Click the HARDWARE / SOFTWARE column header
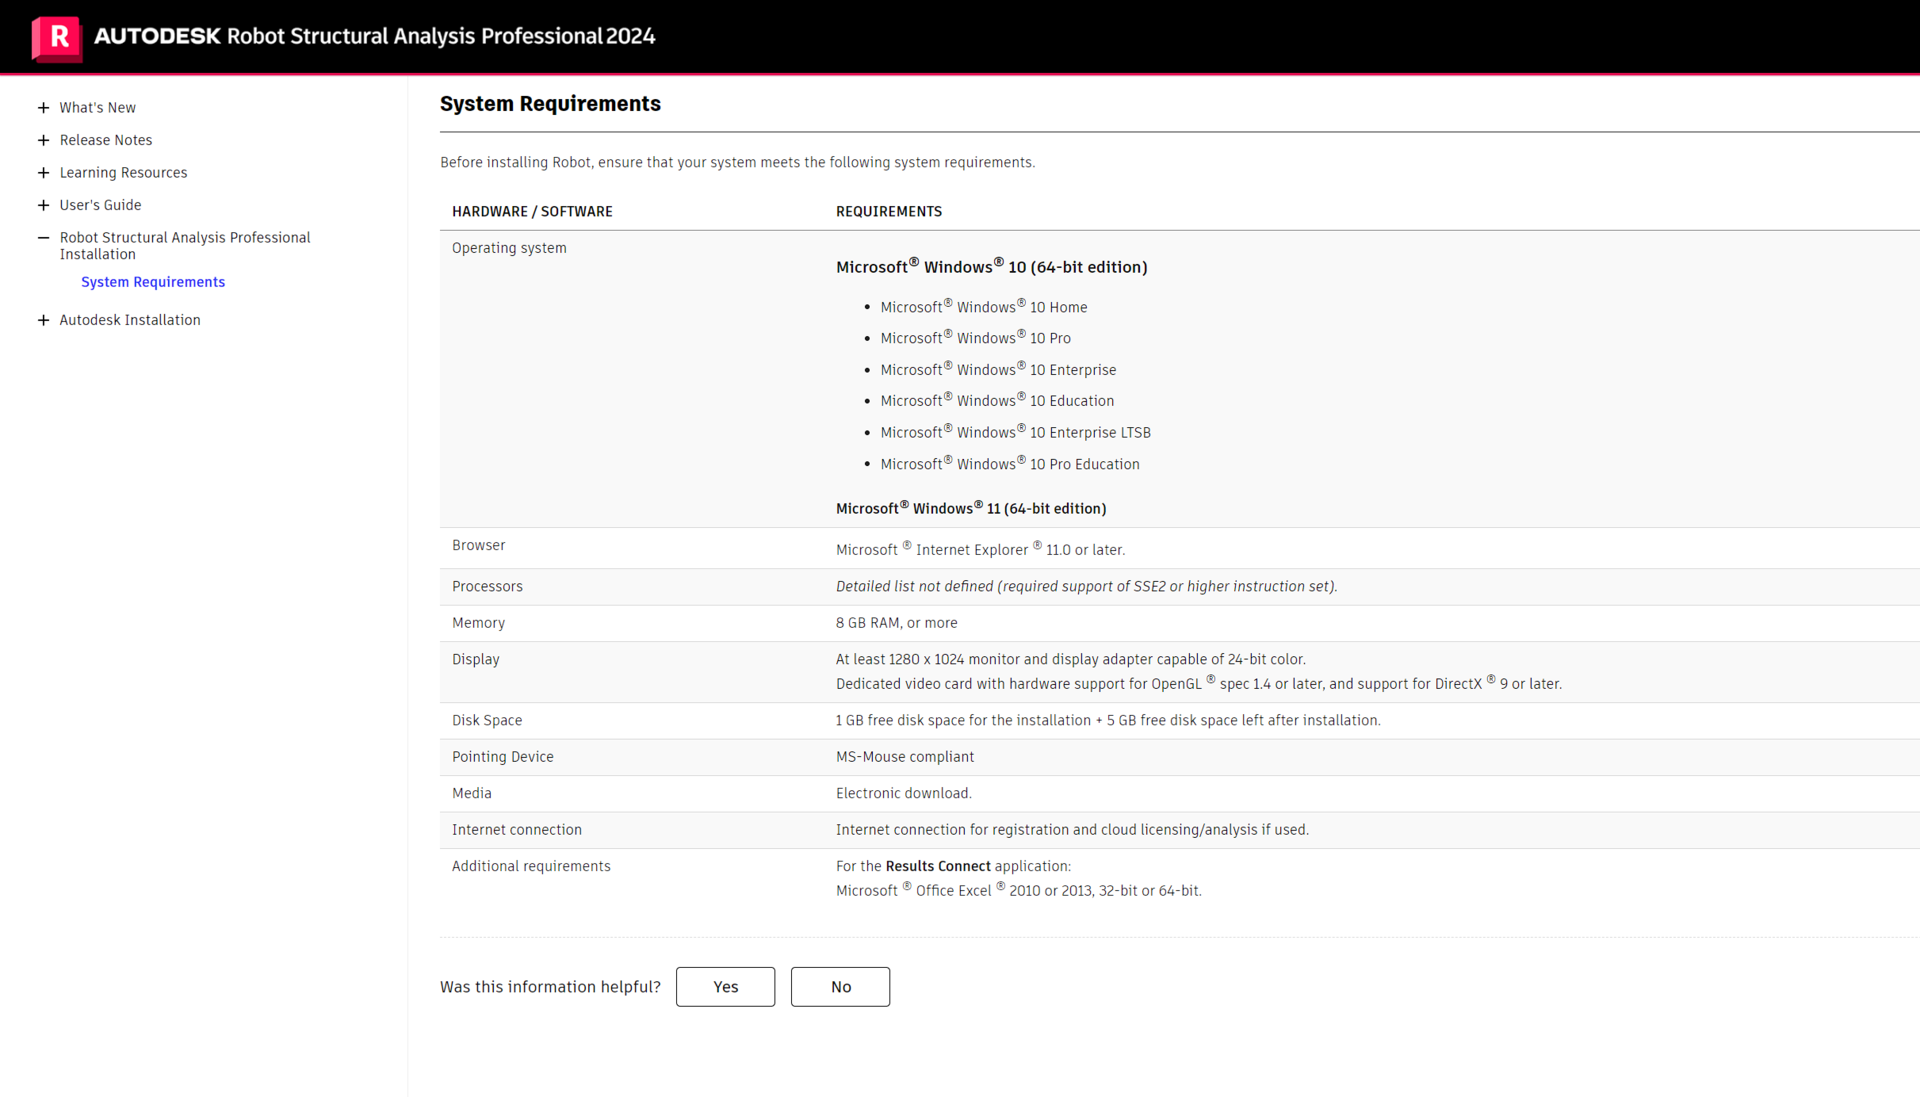Image resolution: width=1920 pixels, height=1097 pixels. pyautogui.click(x=532, y=212)
